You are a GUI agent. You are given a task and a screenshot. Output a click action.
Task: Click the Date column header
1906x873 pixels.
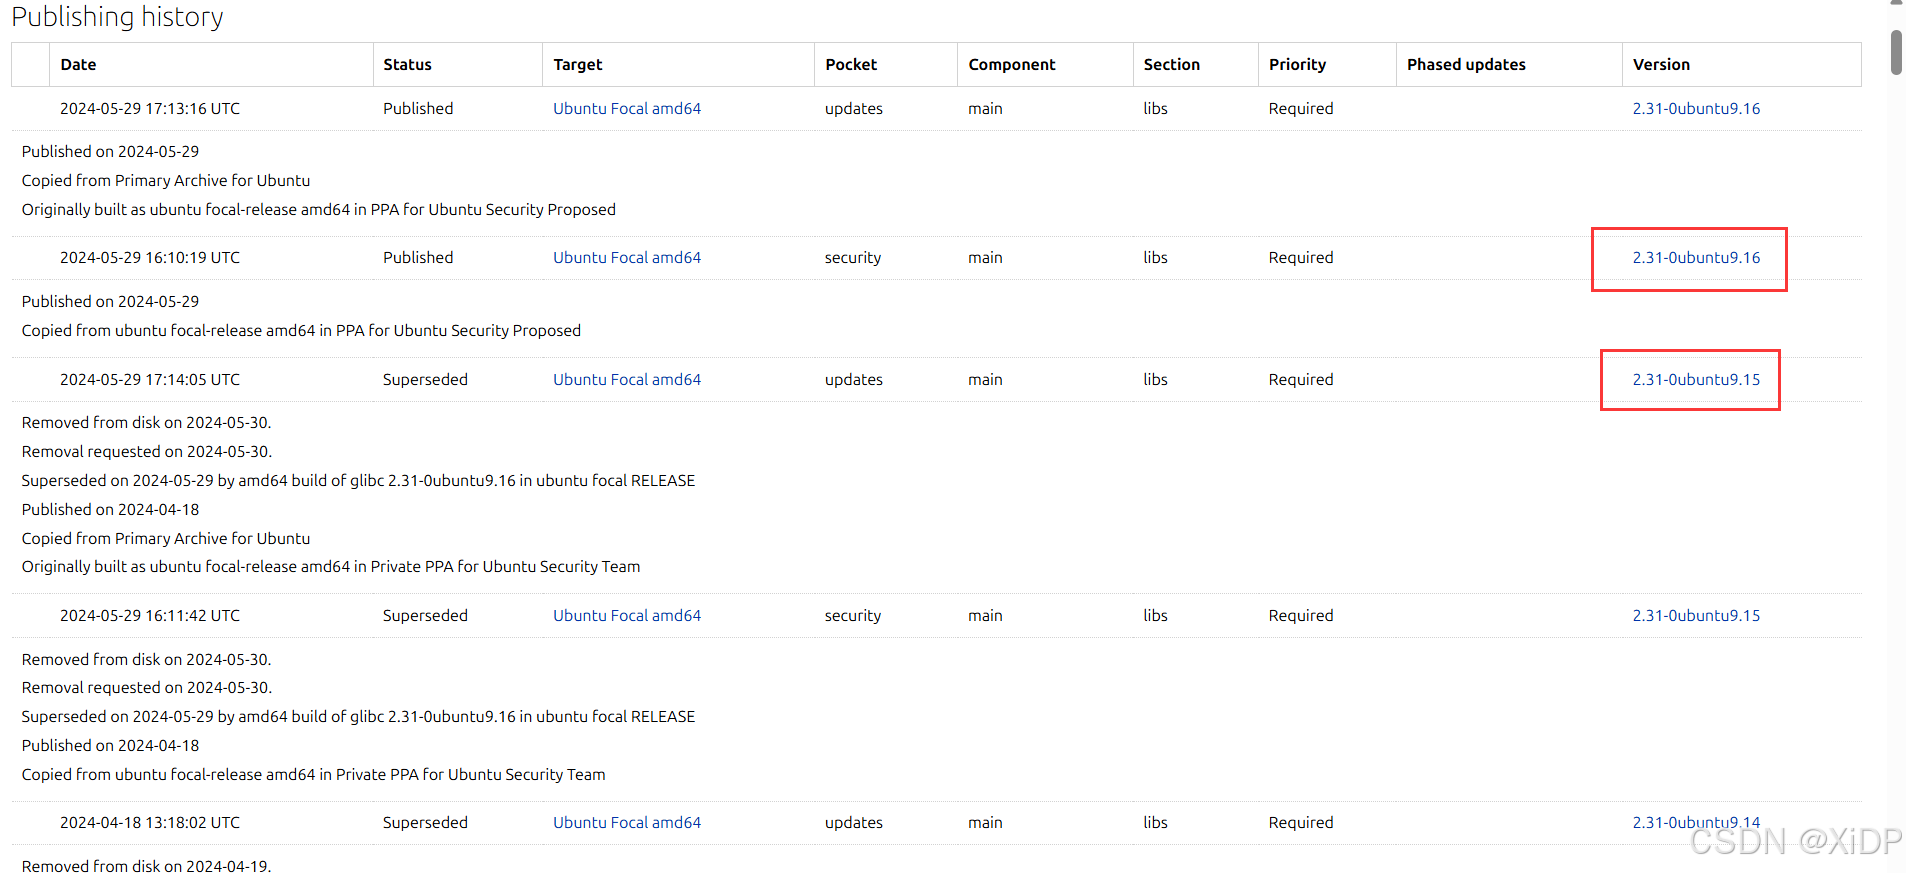[78, 64]
